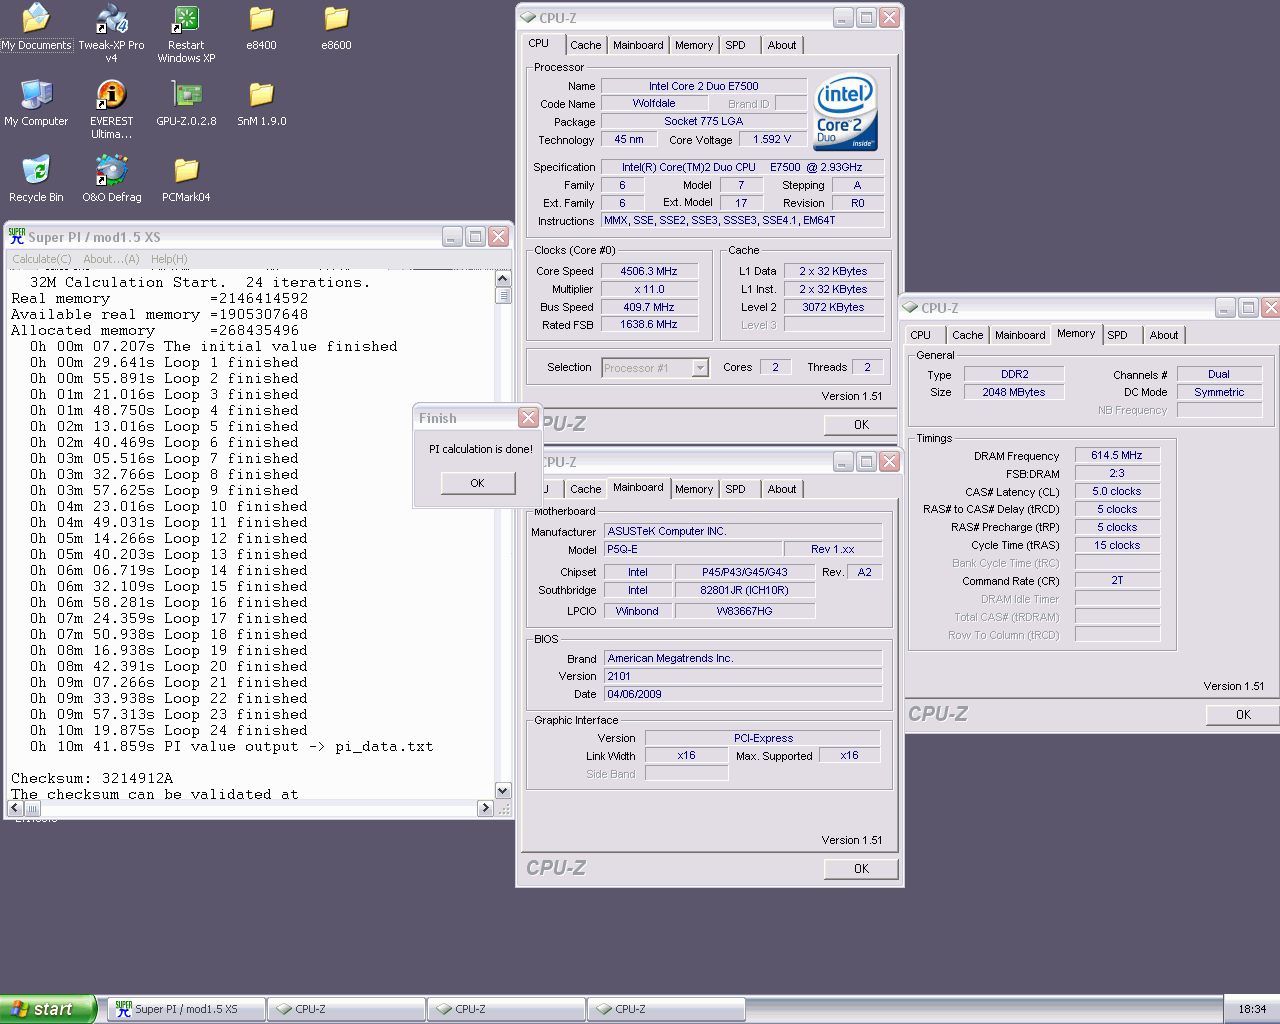
Task: Open Processor #1 selection dropdown
Action: point(700,368)
